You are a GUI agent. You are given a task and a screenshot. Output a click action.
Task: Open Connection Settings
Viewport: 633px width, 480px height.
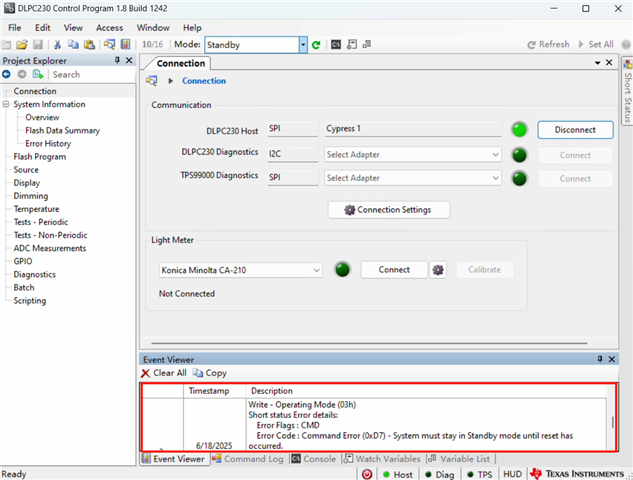[388, 210]
